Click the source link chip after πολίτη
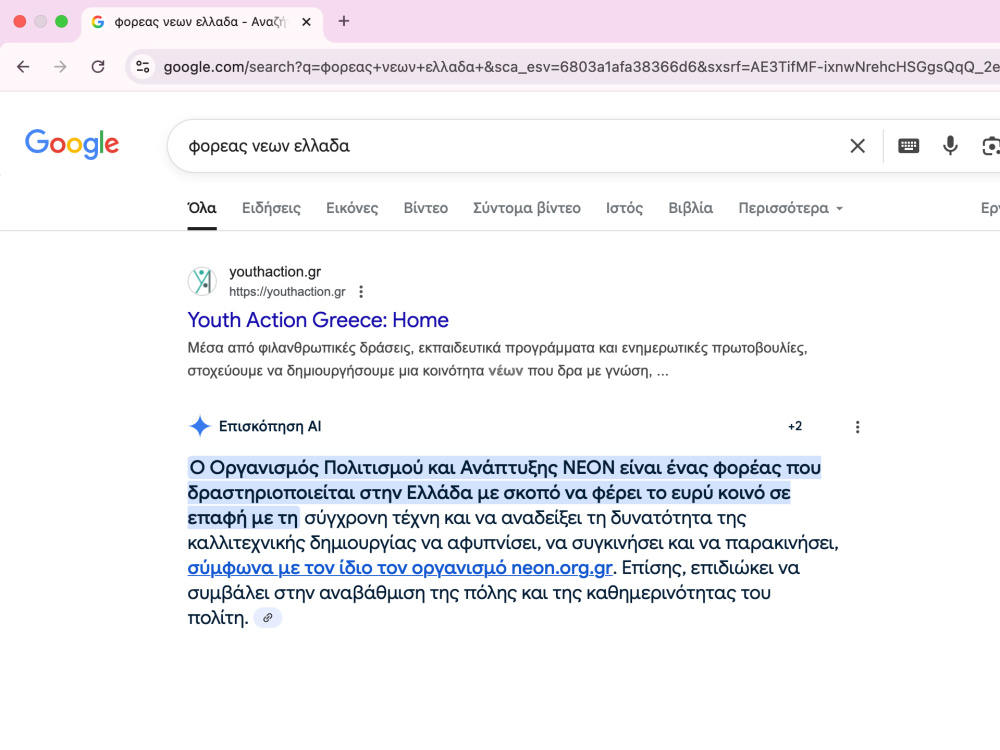 pyautogui.click(x=268, y=618)
